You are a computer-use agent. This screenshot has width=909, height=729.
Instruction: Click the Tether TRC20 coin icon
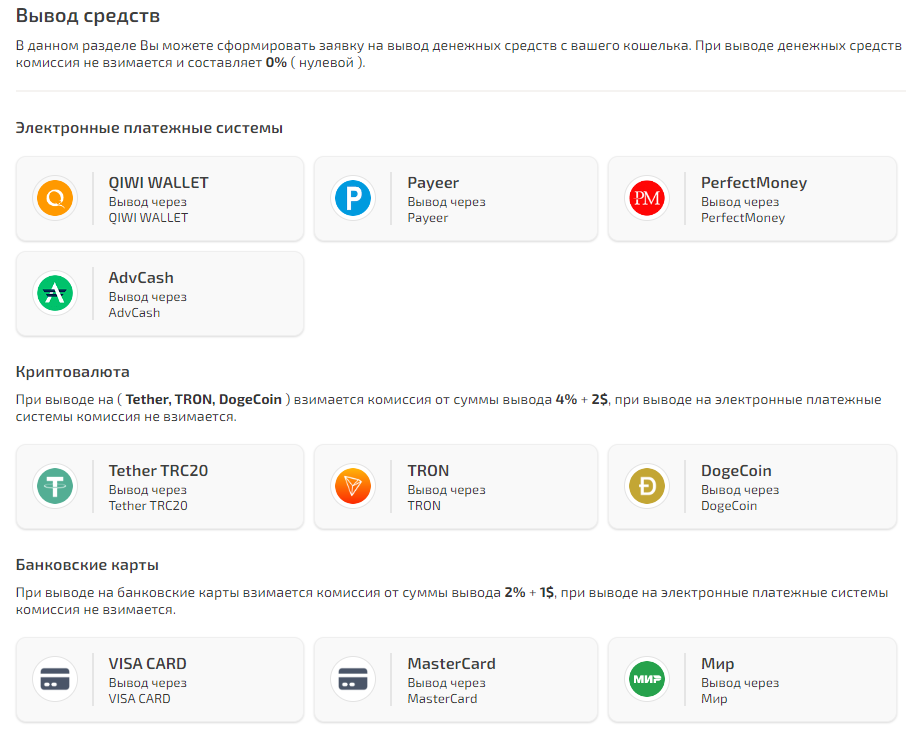55,485
